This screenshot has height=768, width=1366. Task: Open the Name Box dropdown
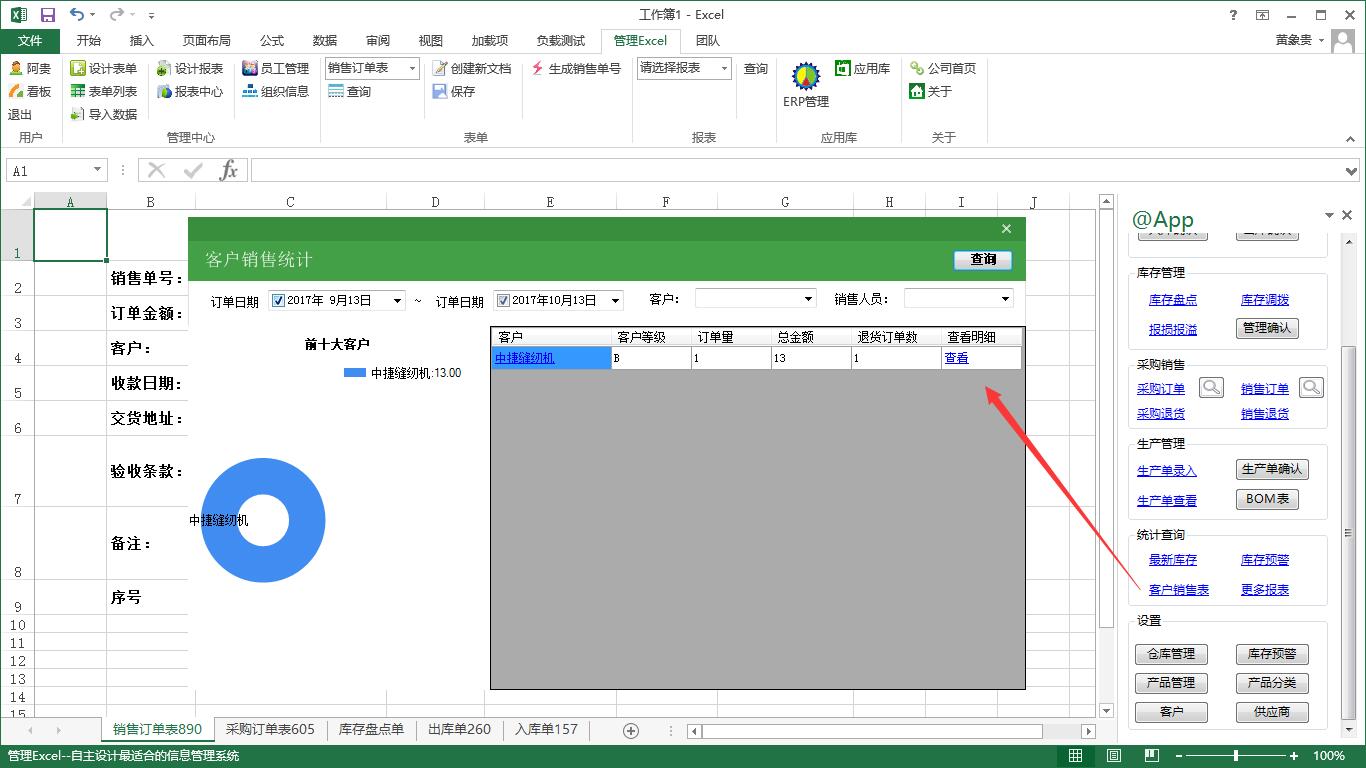[x=97, y=171]
